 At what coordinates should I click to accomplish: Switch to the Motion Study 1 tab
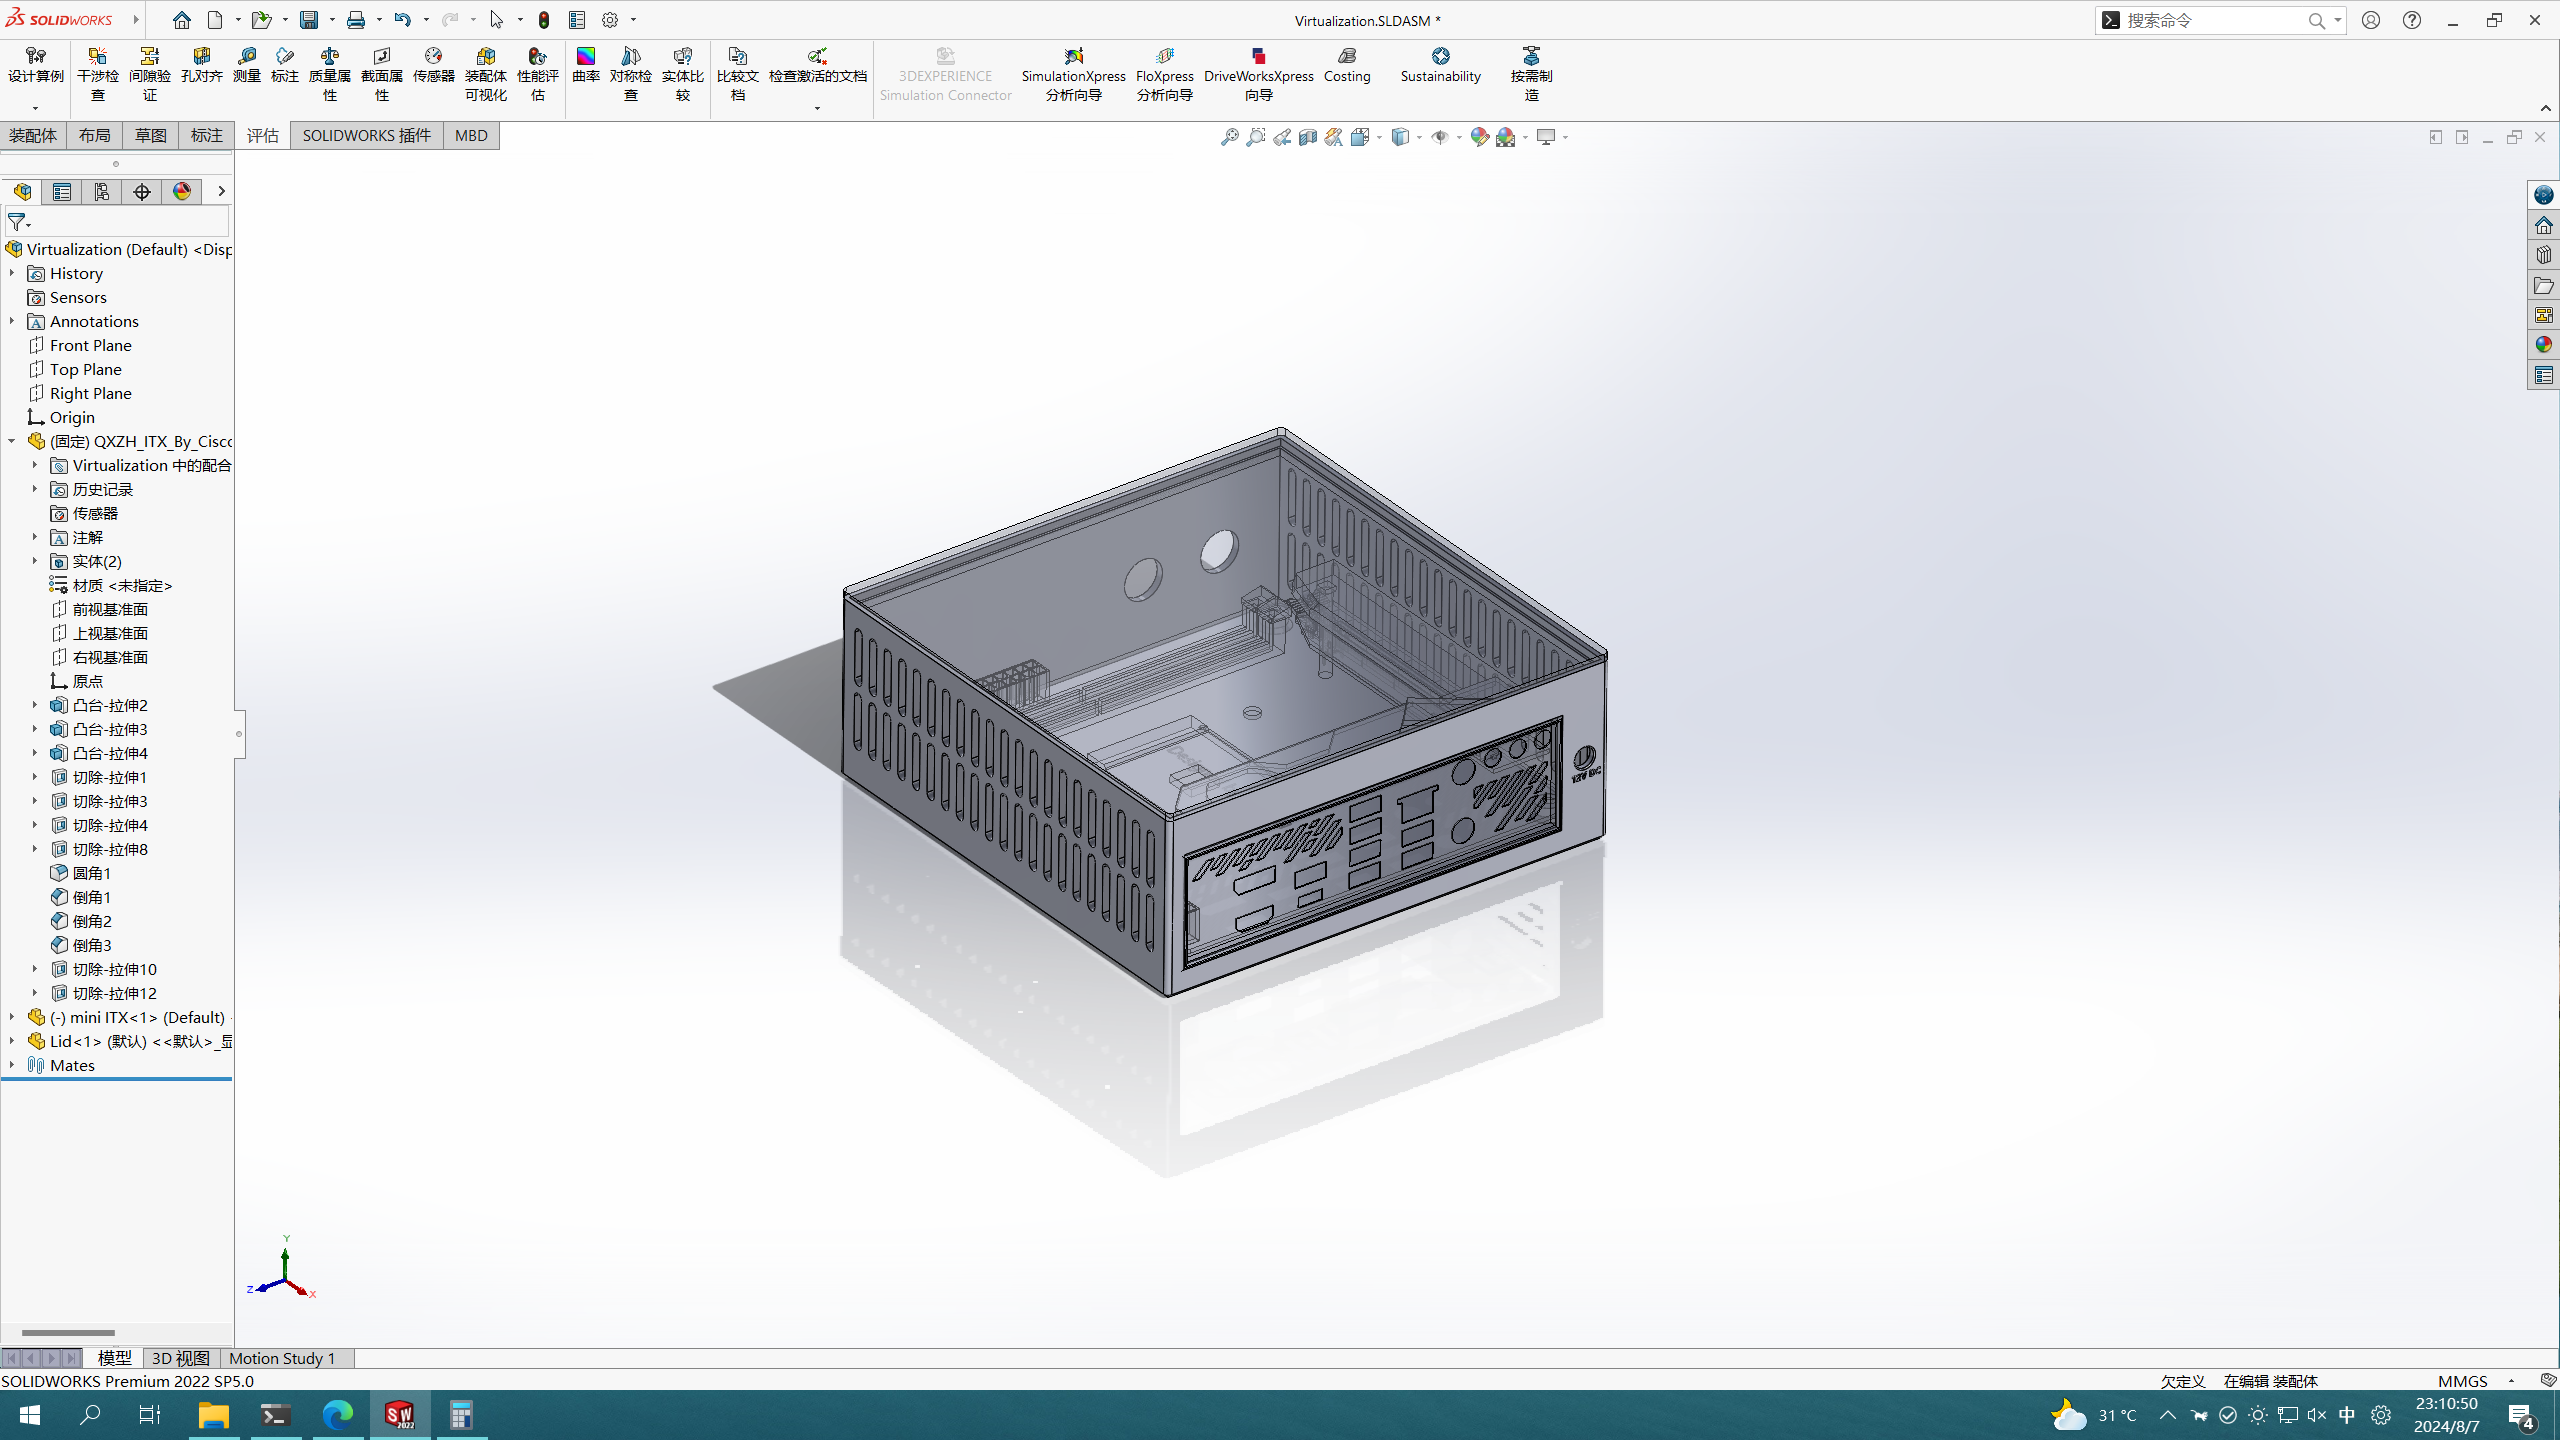[x=282, y=1358]
